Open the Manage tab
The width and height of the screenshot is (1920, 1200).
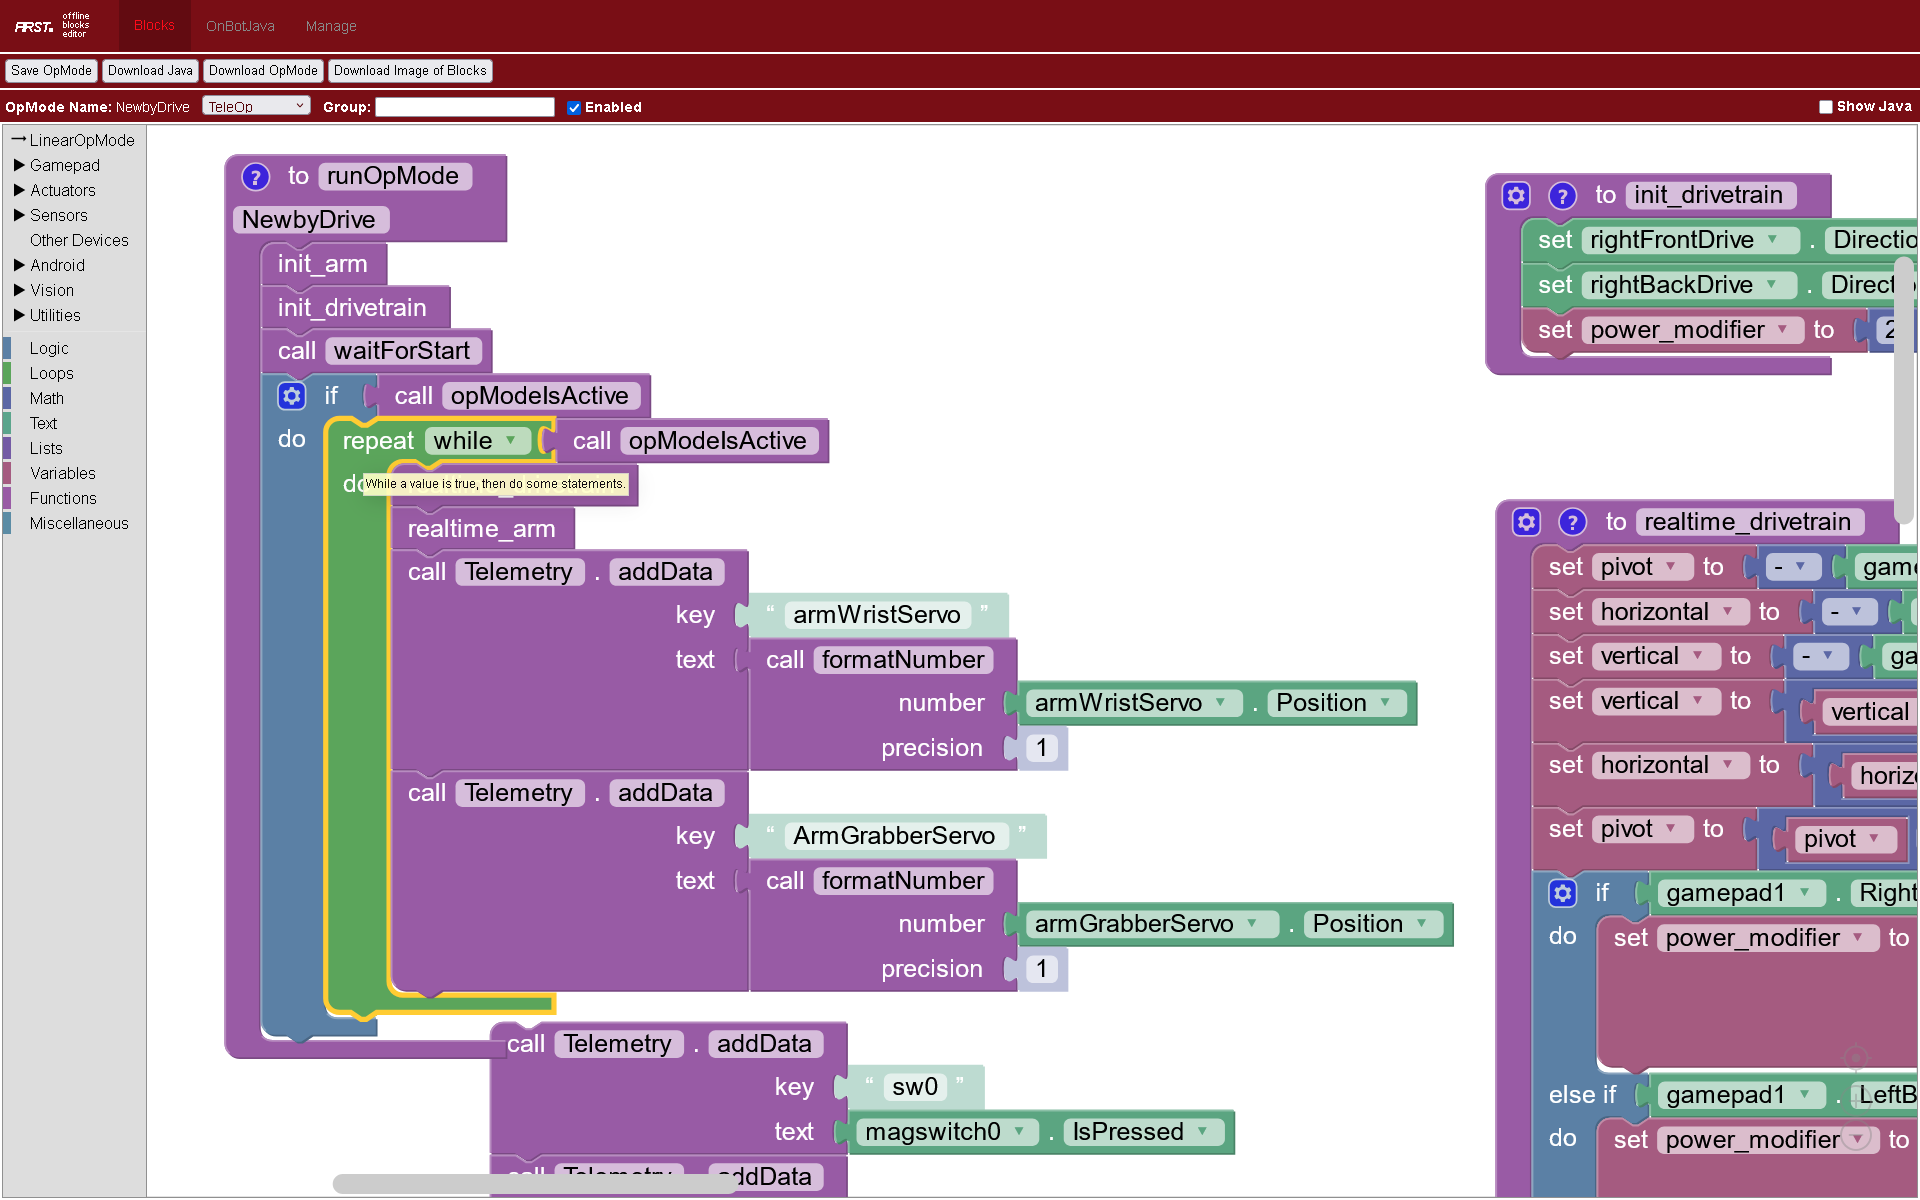click(331, 26)
